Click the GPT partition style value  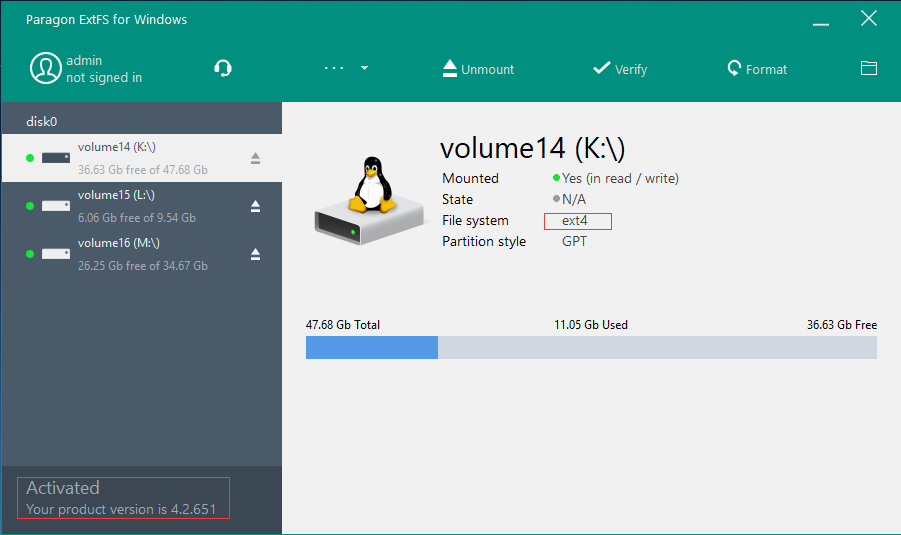coord(574,241)
